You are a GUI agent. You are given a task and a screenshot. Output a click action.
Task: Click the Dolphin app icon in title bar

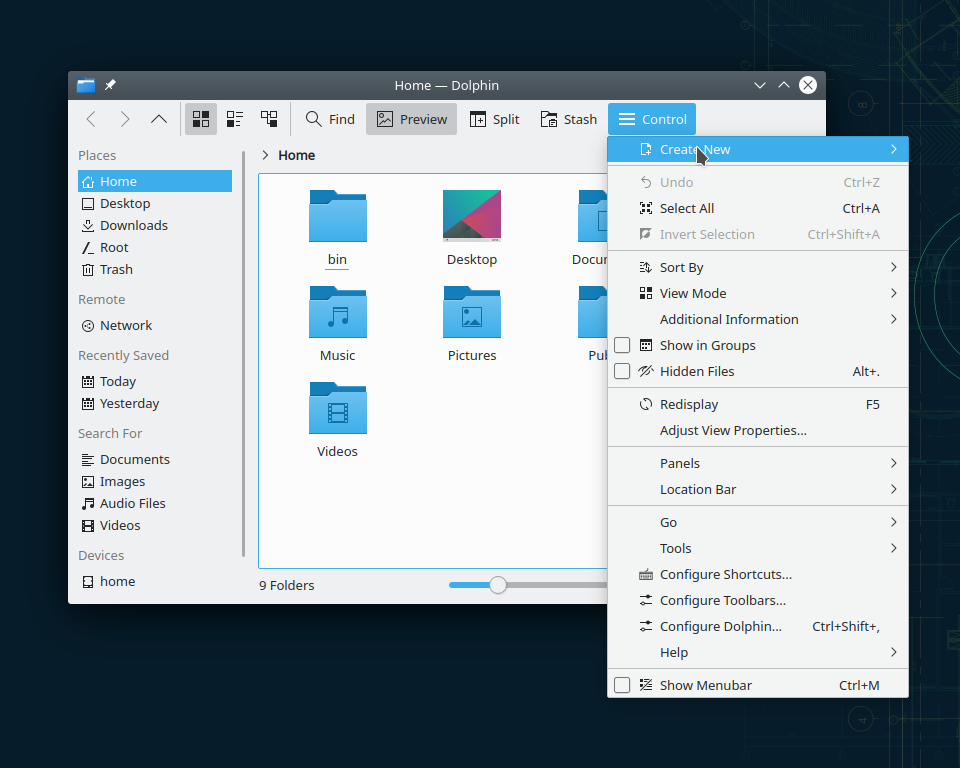coord(86,85)
